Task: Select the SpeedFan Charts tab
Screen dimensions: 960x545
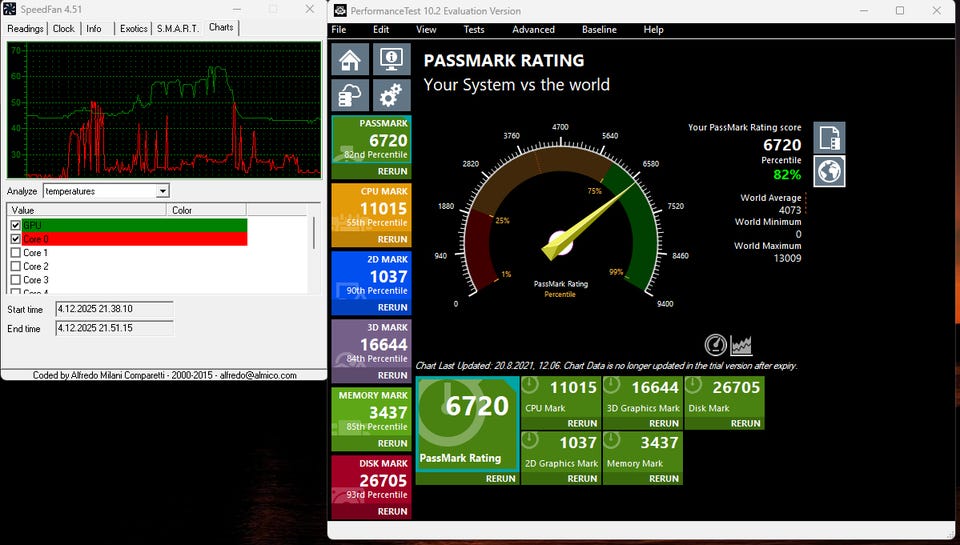Action: (221, 28)
